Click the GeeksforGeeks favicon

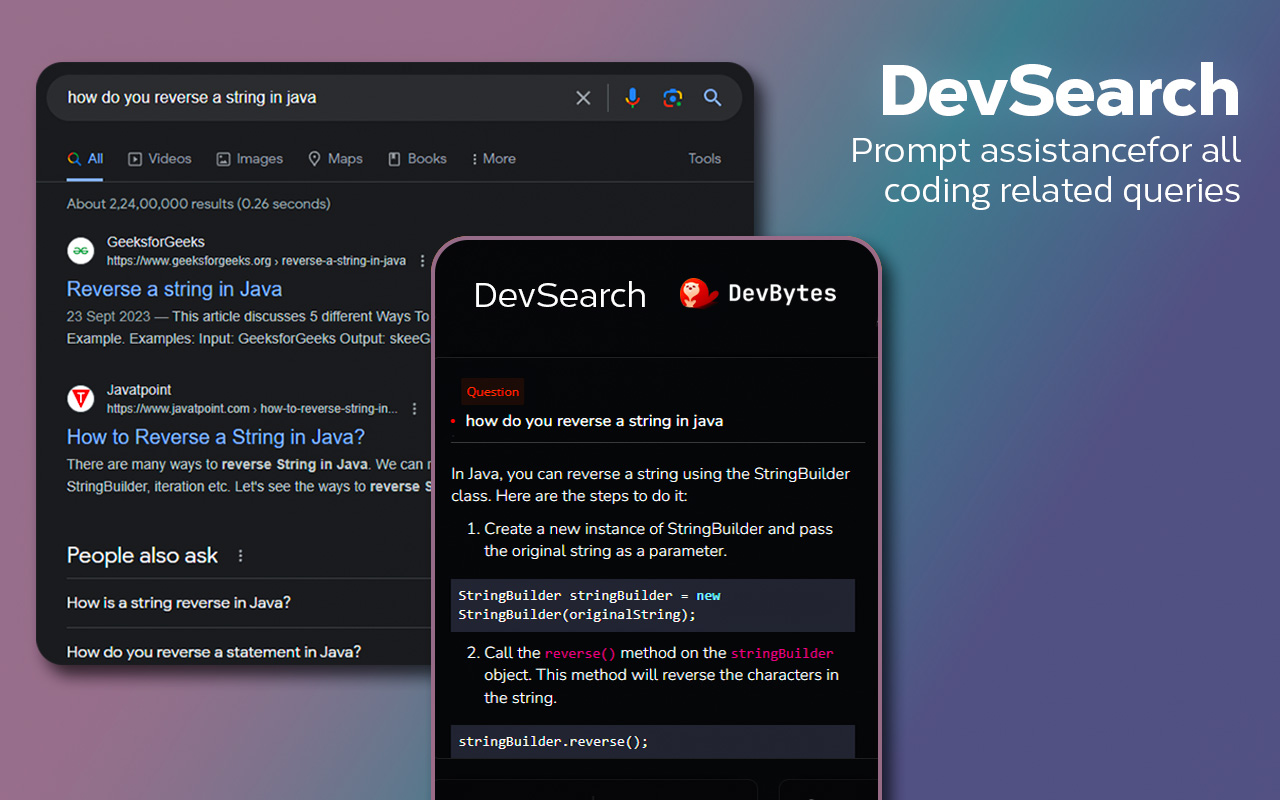pyautogui.click(x=81, y=251)
